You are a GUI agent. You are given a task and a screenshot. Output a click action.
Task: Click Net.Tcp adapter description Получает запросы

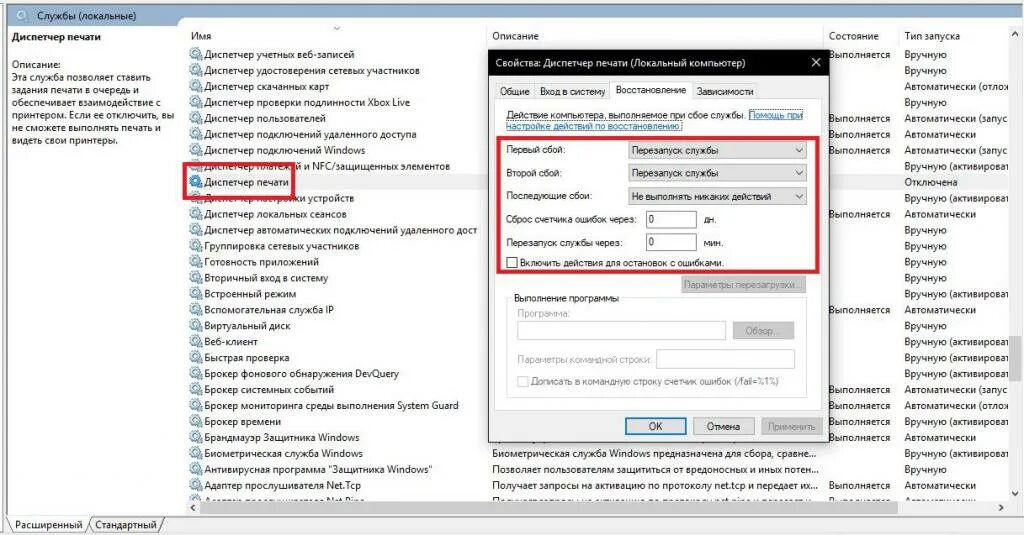pos(655,485)
